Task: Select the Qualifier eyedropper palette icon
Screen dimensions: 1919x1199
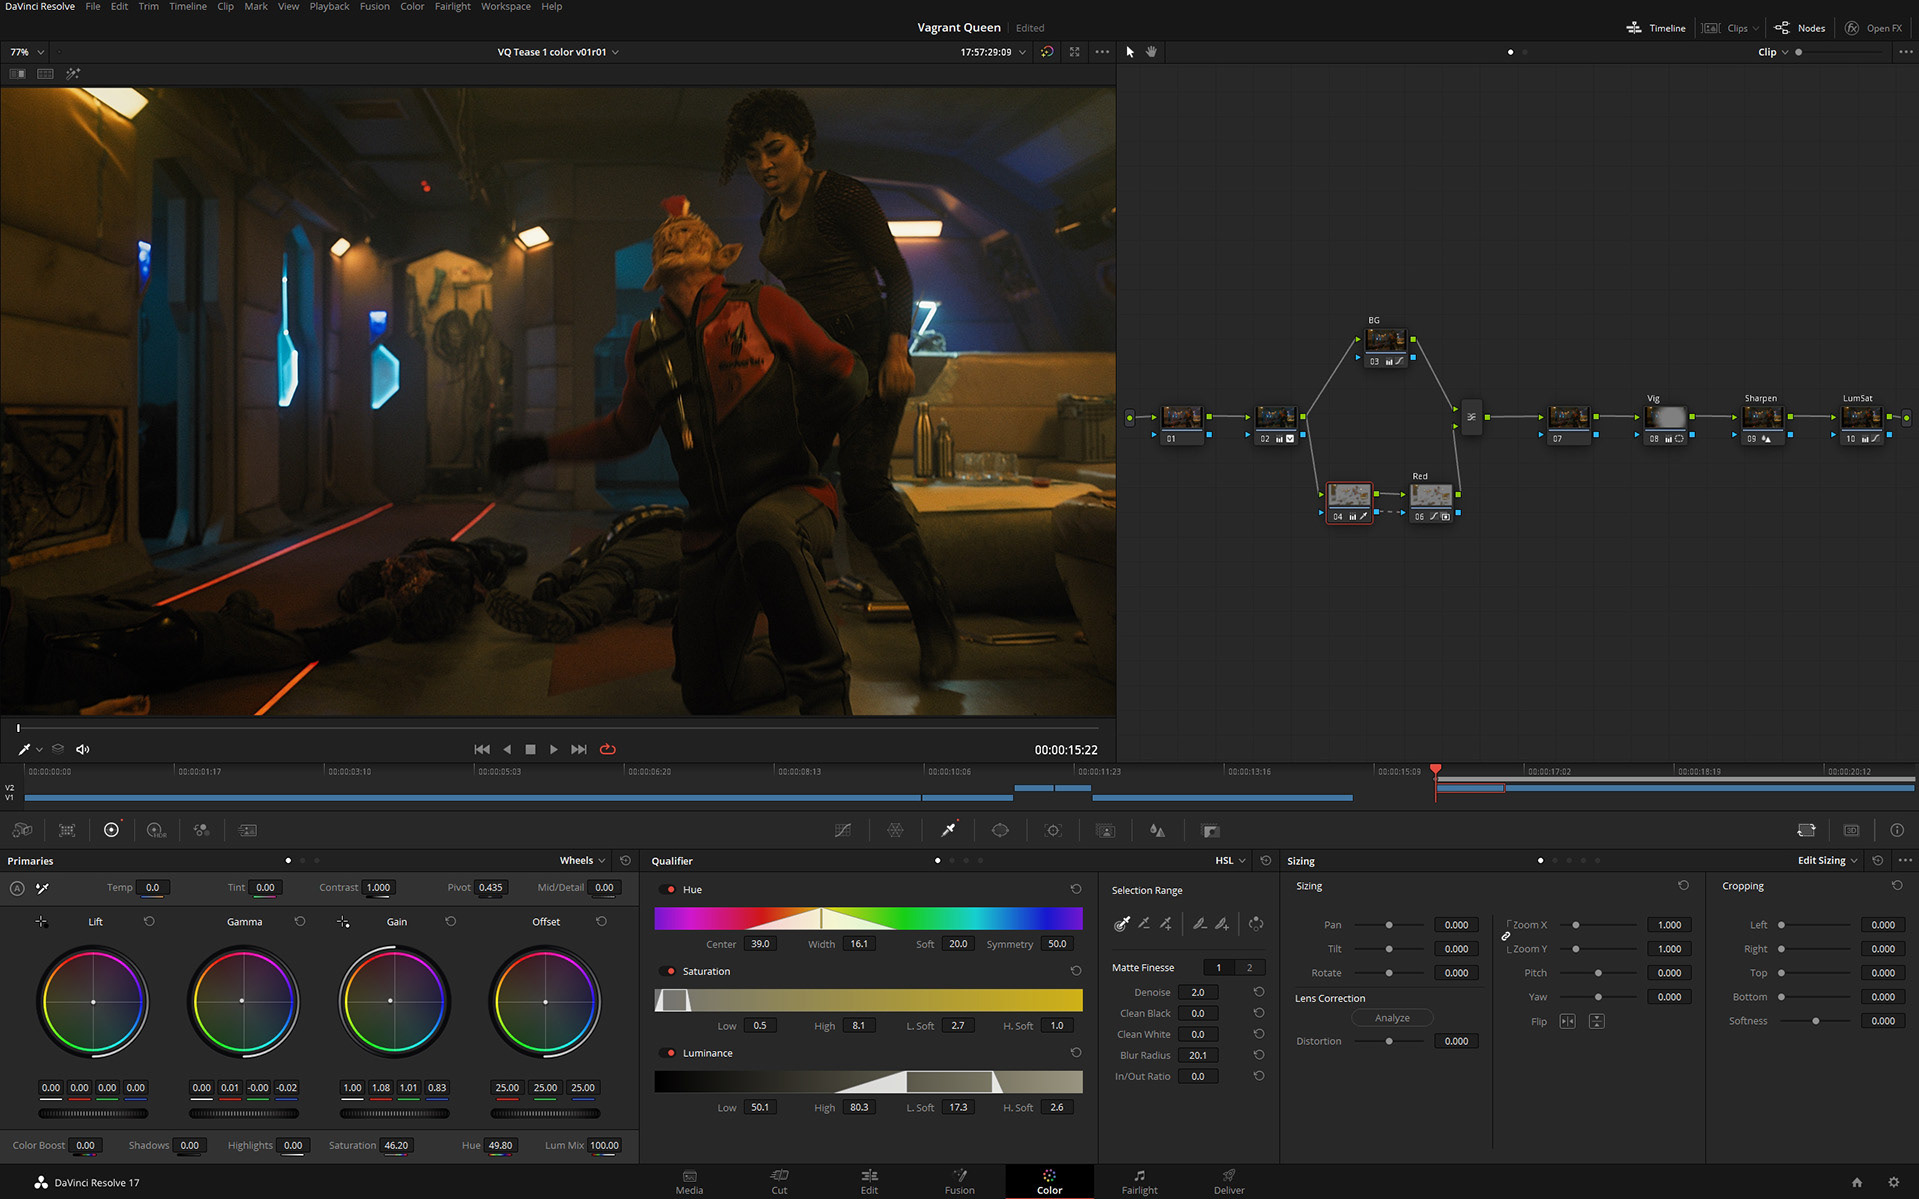Action: coord(948,830)
